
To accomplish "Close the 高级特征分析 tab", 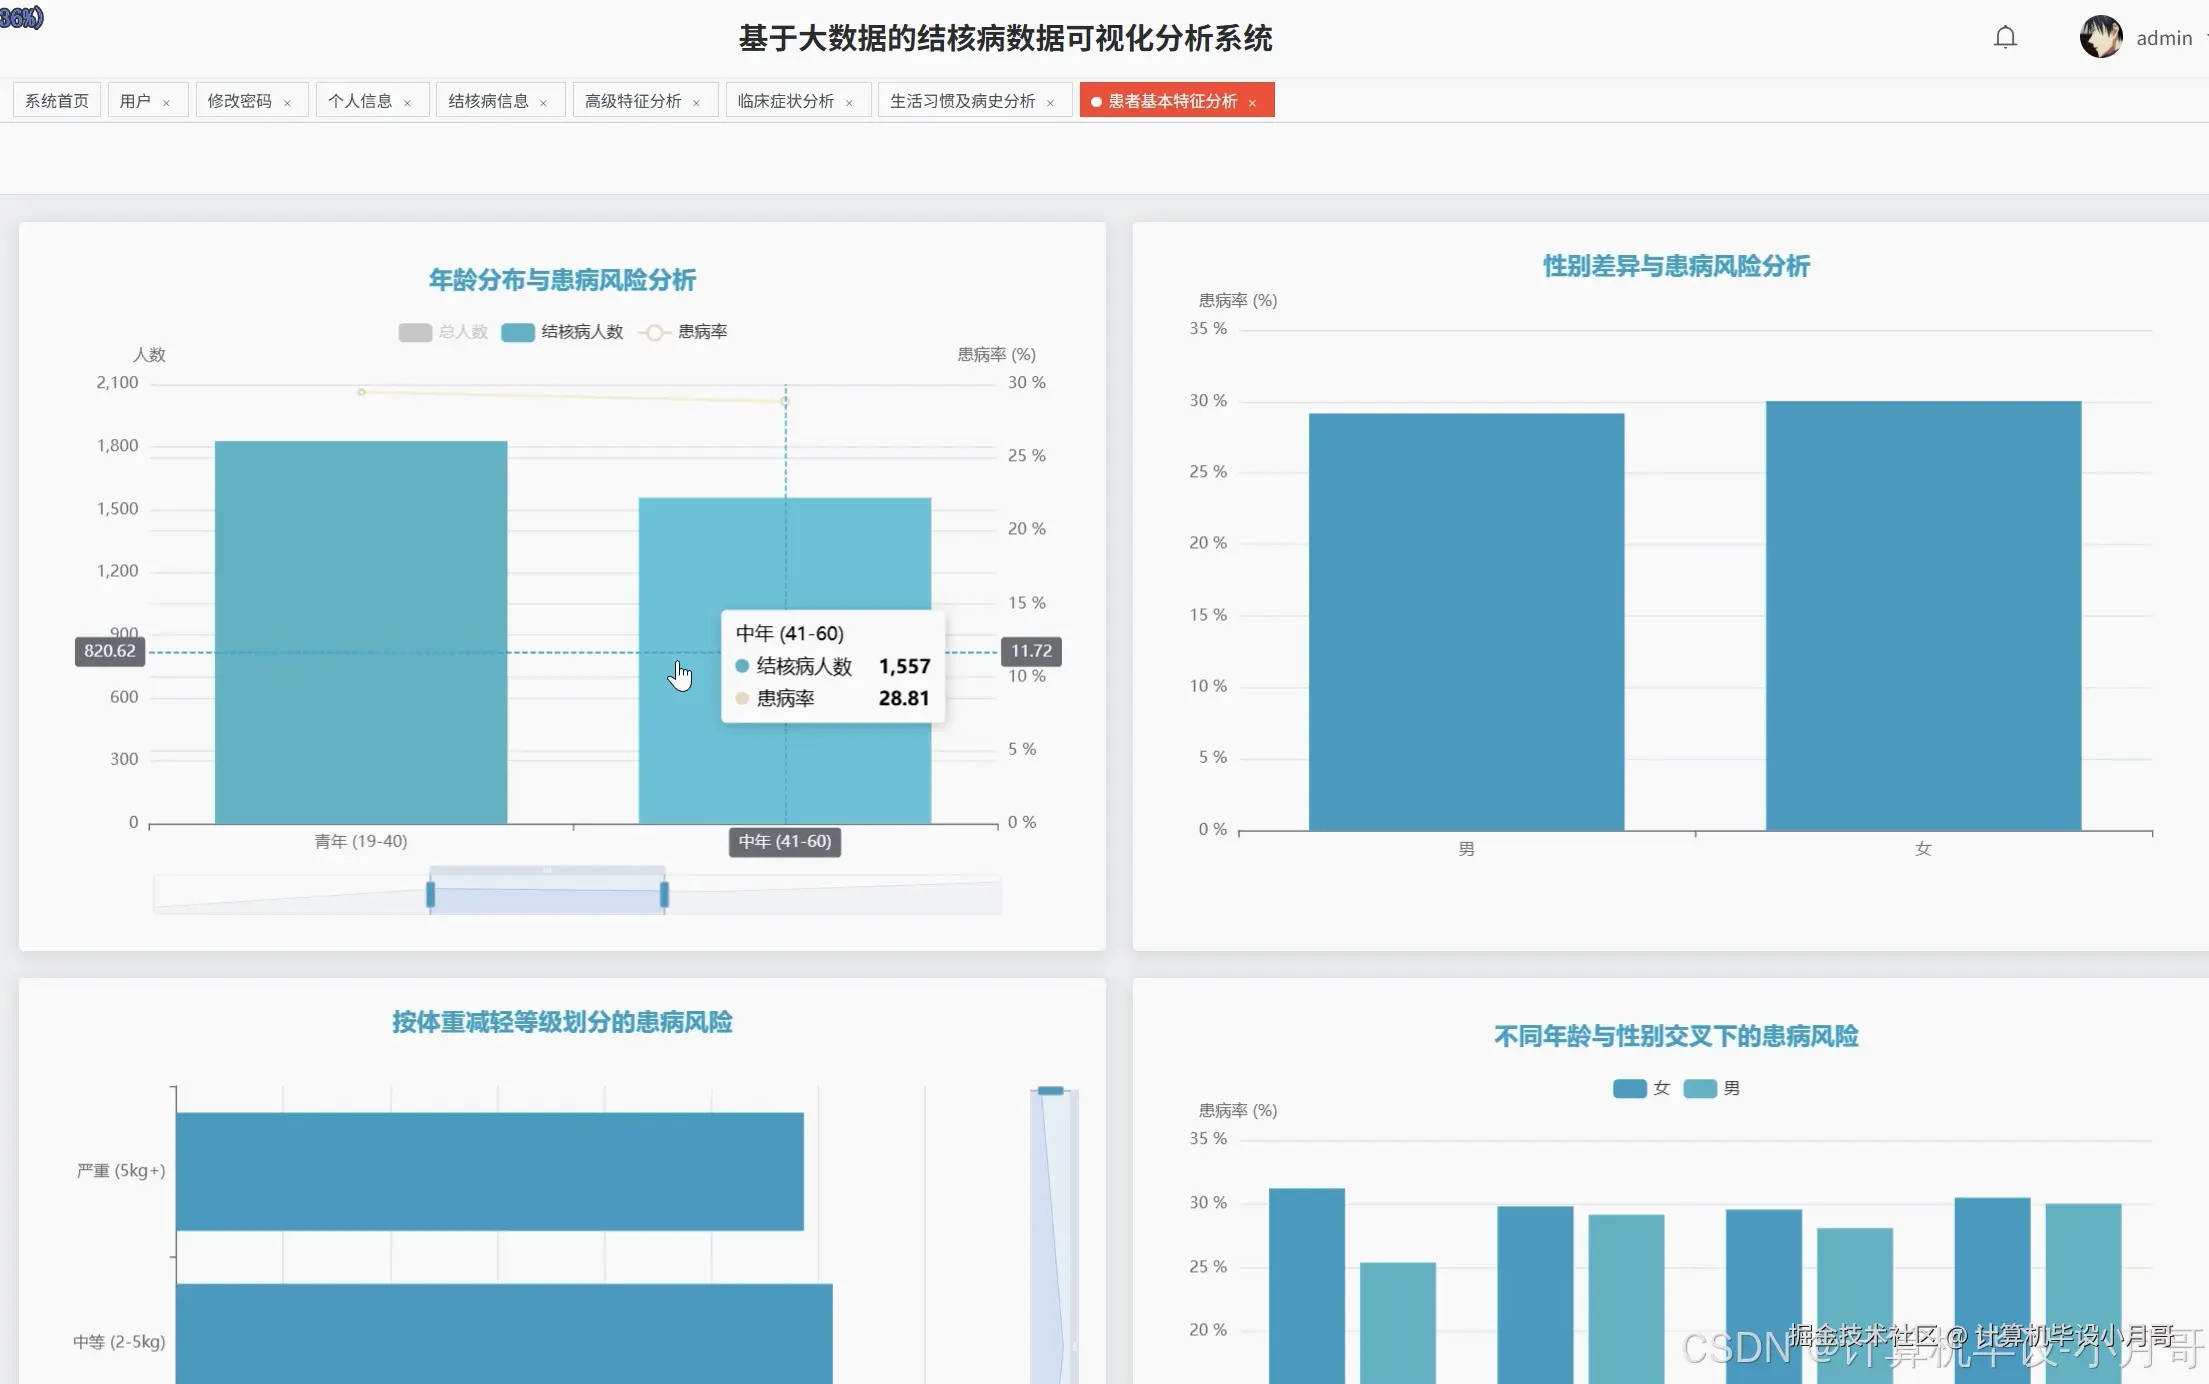I will point(696,103).
